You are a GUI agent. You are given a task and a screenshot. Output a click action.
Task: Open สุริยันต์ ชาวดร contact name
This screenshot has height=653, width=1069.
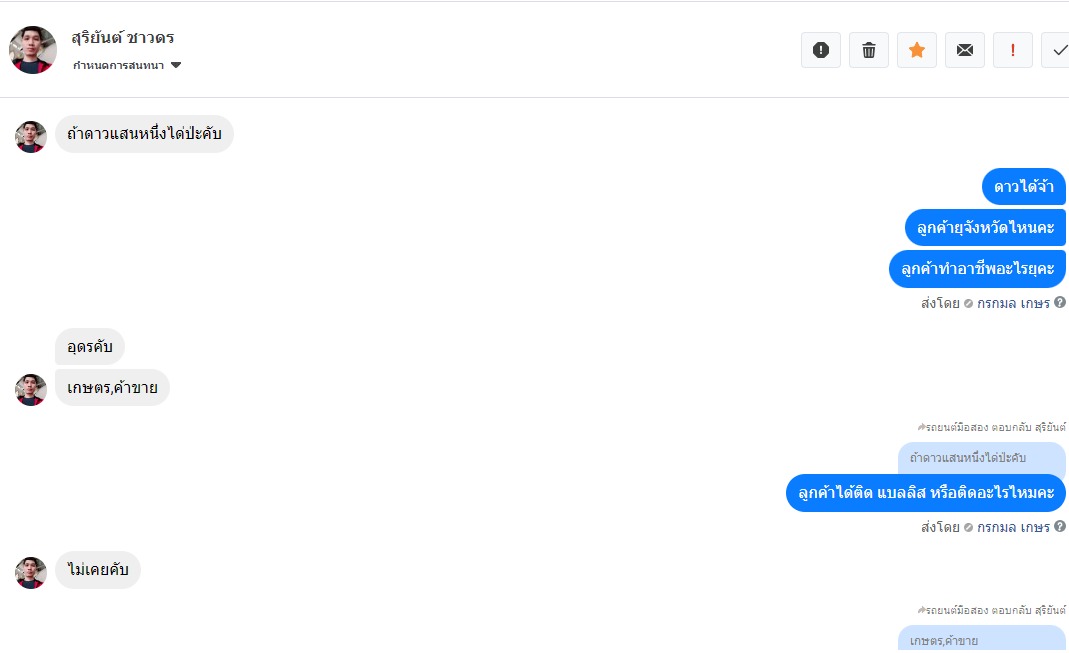click(123, 38)
